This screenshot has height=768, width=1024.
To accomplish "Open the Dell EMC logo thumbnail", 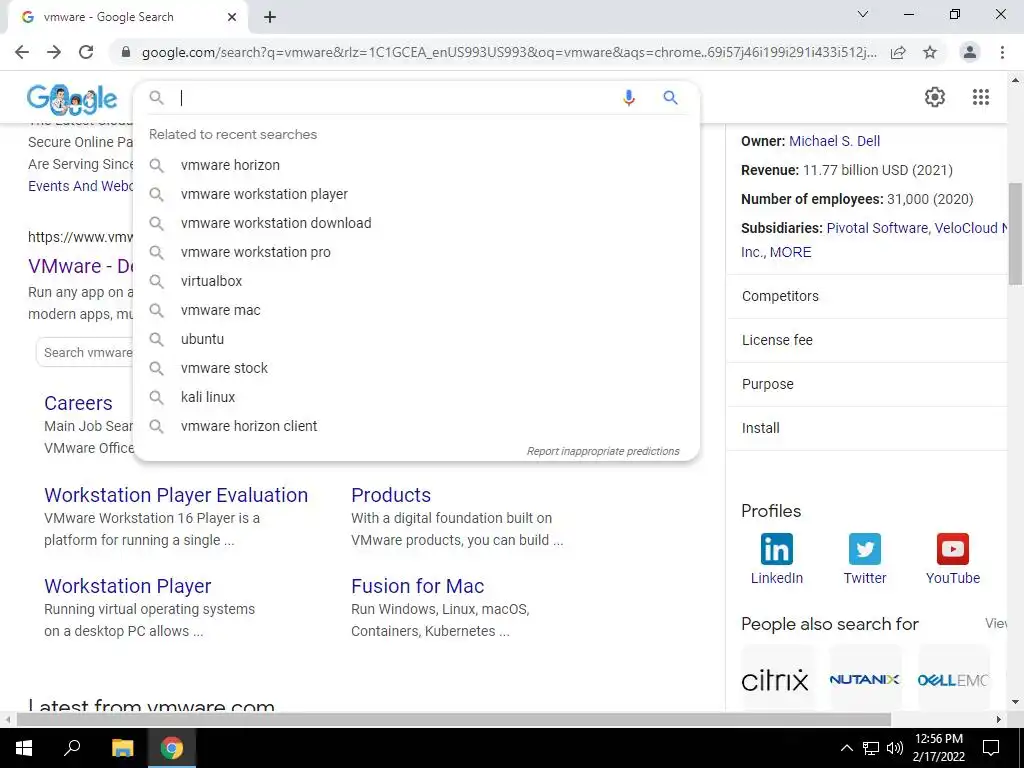I will pos(953,679).
